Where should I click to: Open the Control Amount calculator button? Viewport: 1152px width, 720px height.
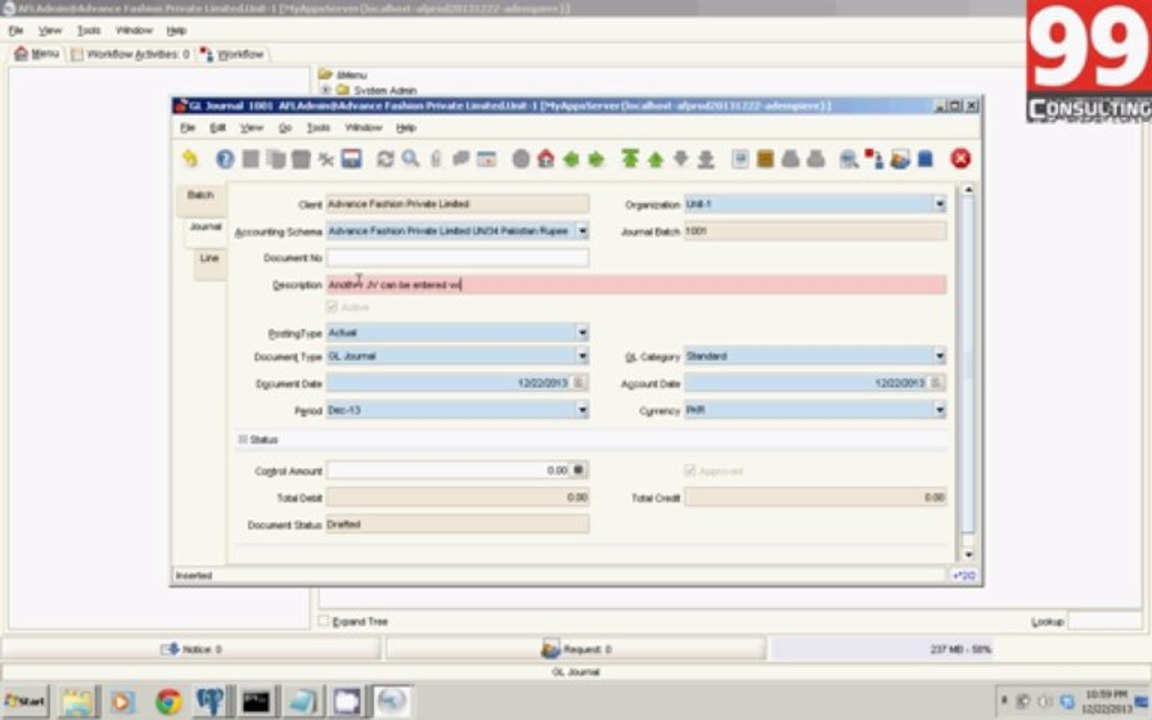(x=579, y=469)
